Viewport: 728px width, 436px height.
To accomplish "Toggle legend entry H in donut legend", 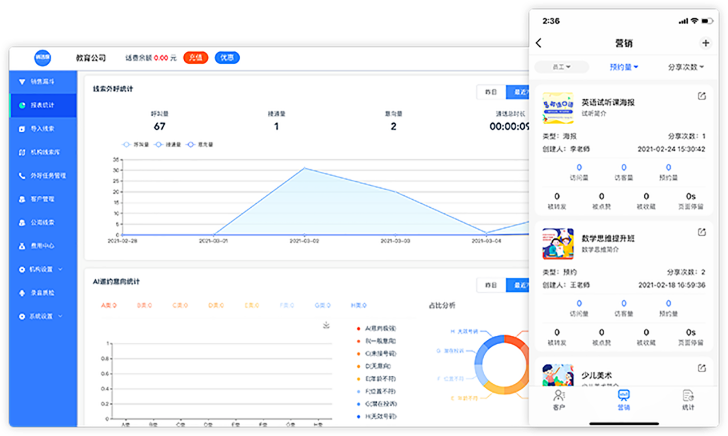I will (376, 416).
